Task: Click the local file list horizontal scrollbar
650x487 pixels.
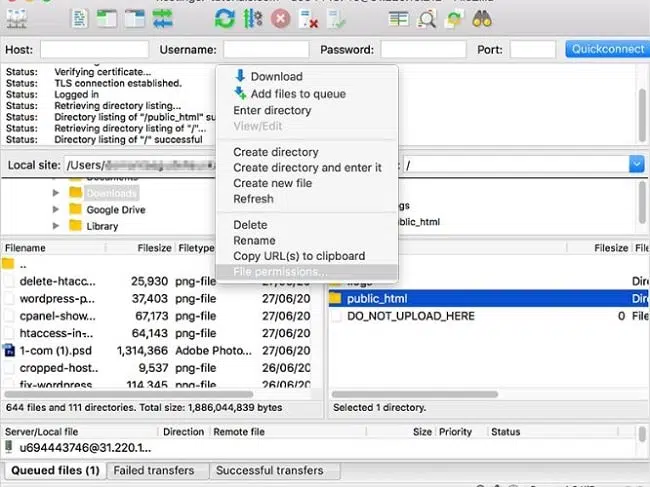Action: [x=129, y=394]
